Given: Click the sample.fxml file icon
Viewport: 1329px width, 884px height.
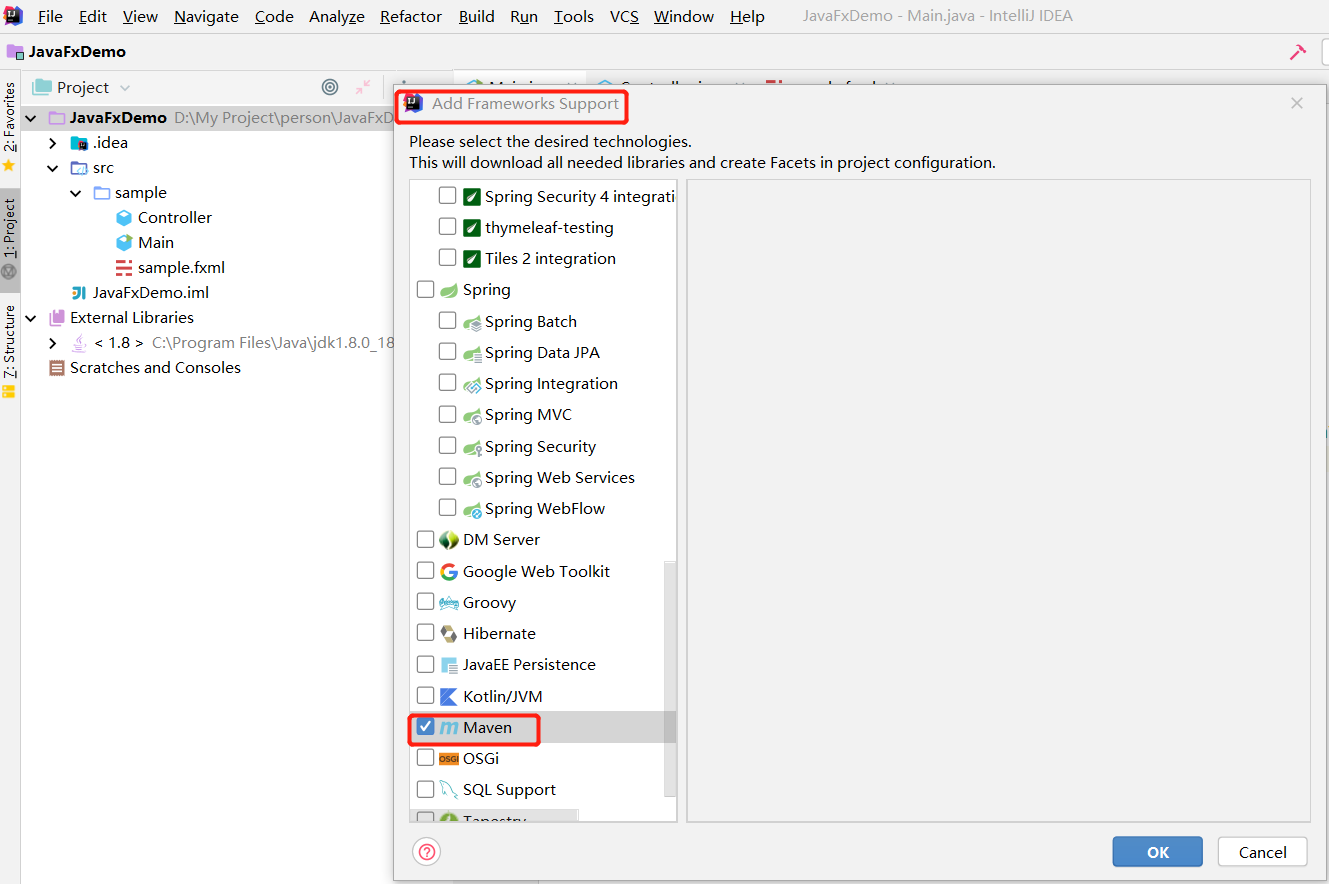Looking at the screenshot, I should pos(124,268).
